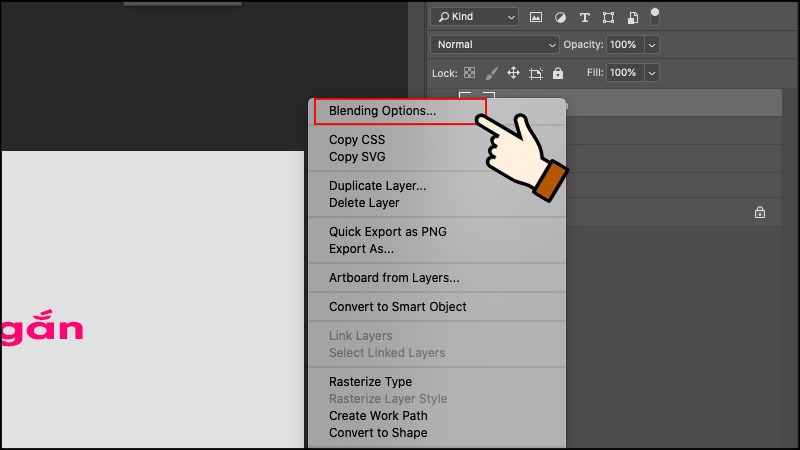The height and width of the screenshot is (450, 800).
Task: Click the pixel layer filter icon
Action: pos(536,17)
